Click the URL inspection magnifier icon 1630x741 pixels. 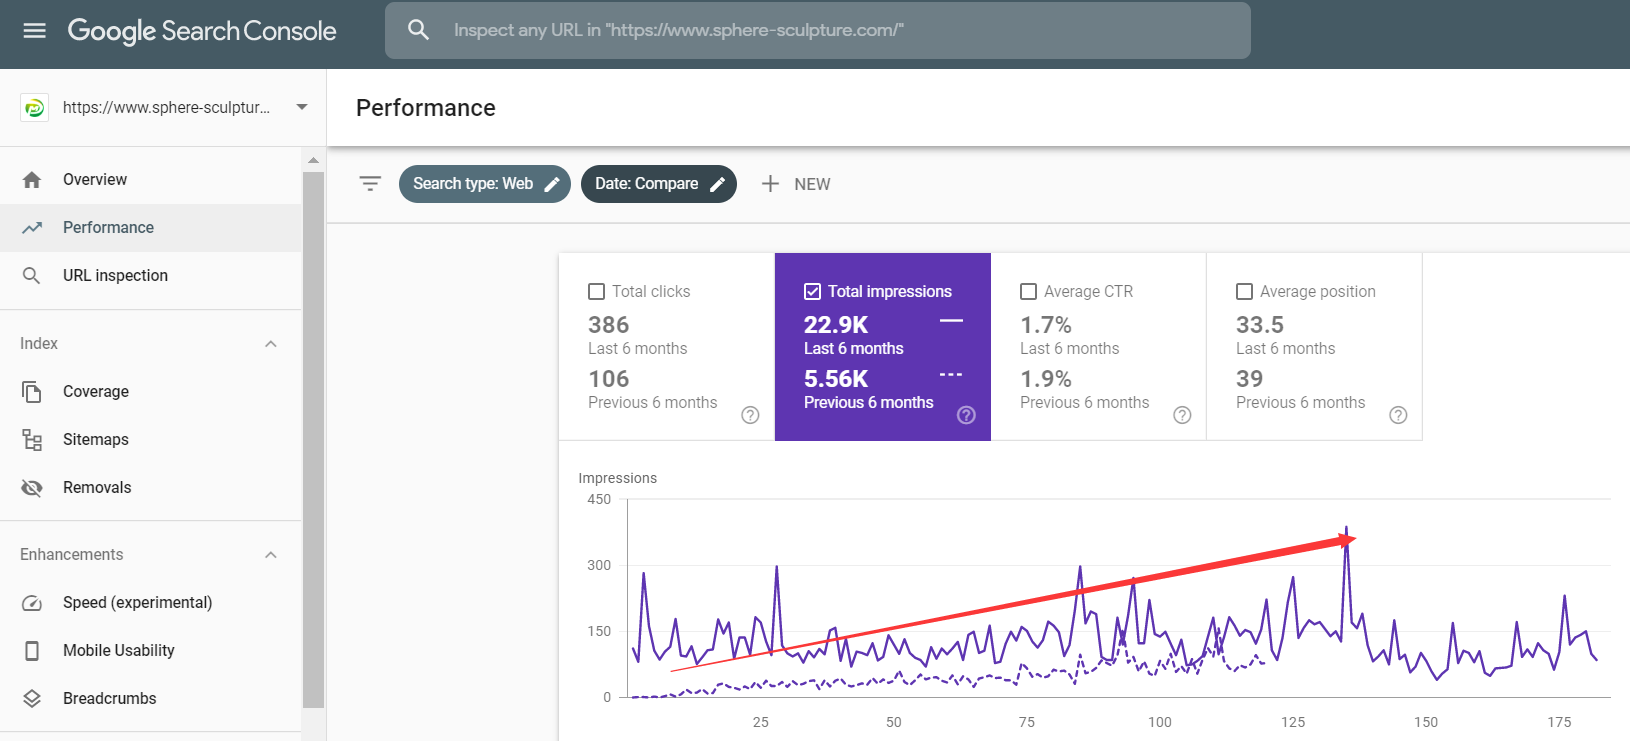coord(32,276)
